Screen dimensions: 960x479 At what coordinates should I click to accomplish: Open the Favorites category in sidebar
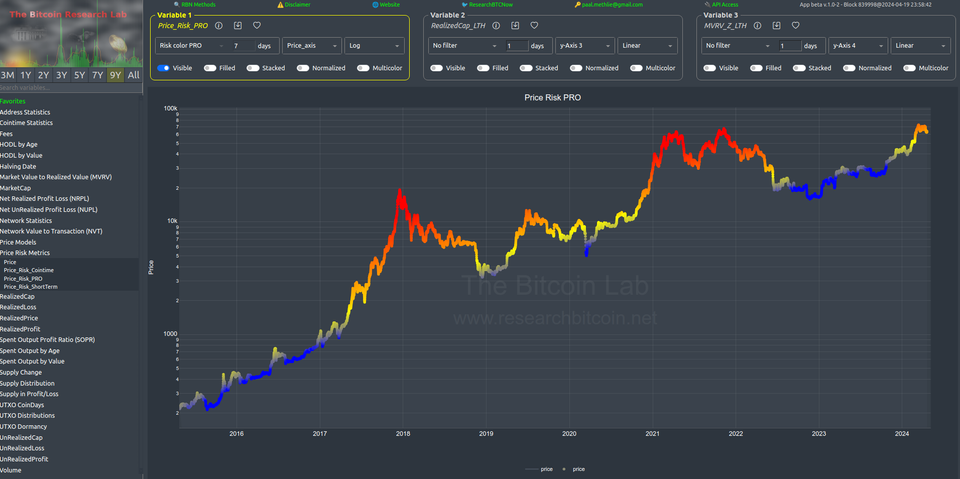13,101
